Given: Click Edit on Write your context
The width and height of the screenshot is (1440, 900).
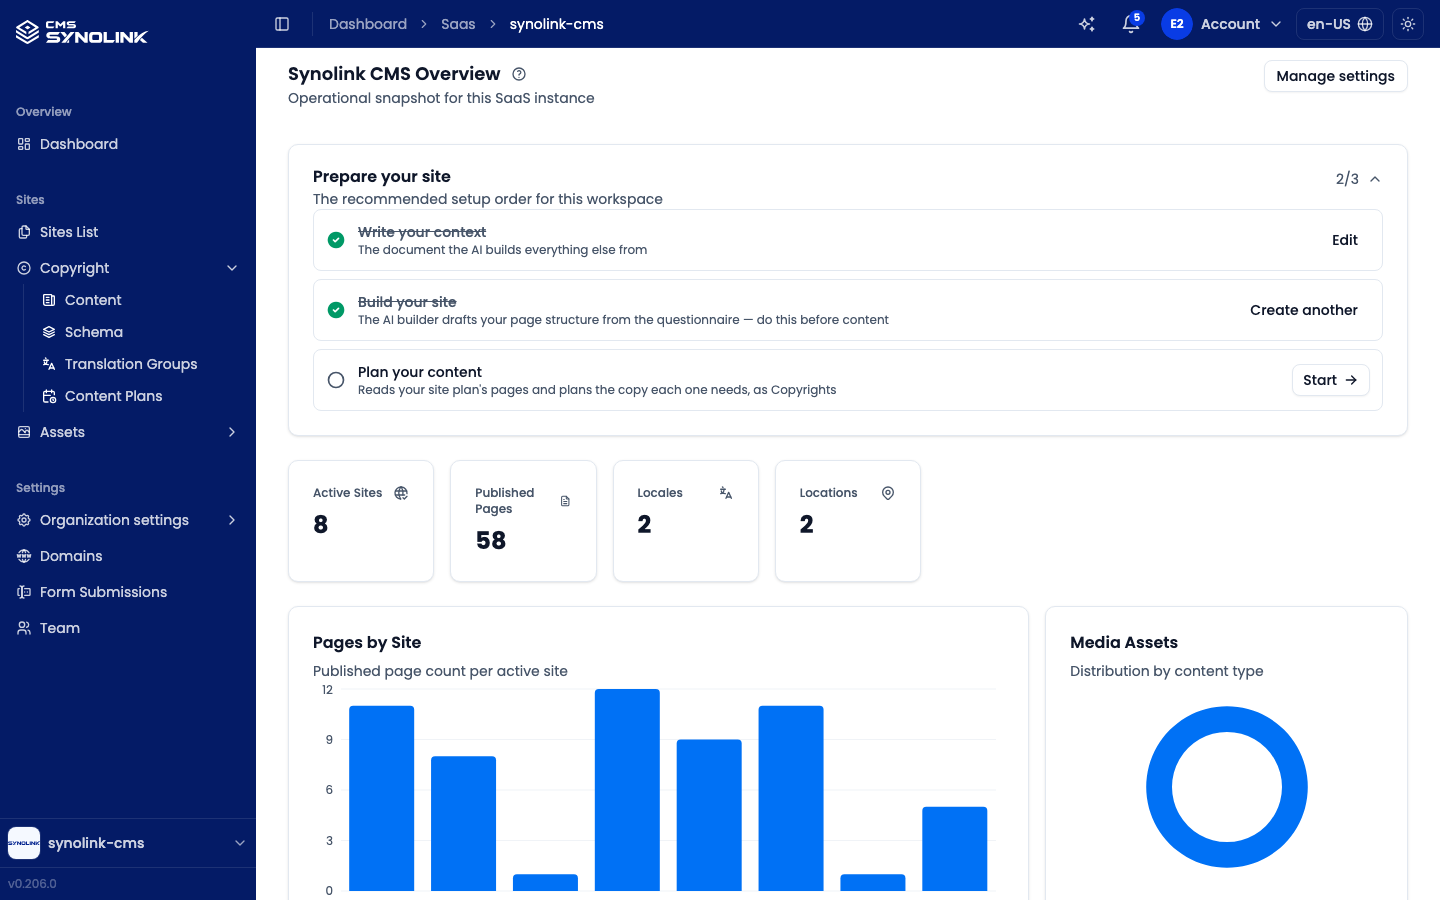Looking at the screenshot, I should [x=1344, y=240].
